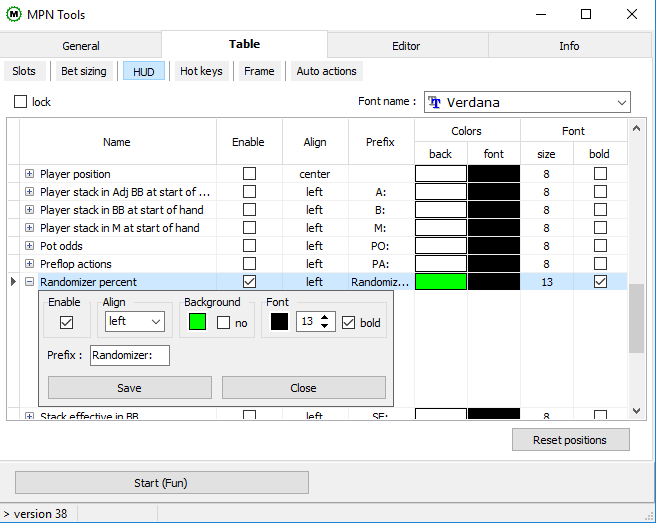656x523 pixels.
Task: Decrease font size with spinner down arrow
Action: click(x=325, y=326)
